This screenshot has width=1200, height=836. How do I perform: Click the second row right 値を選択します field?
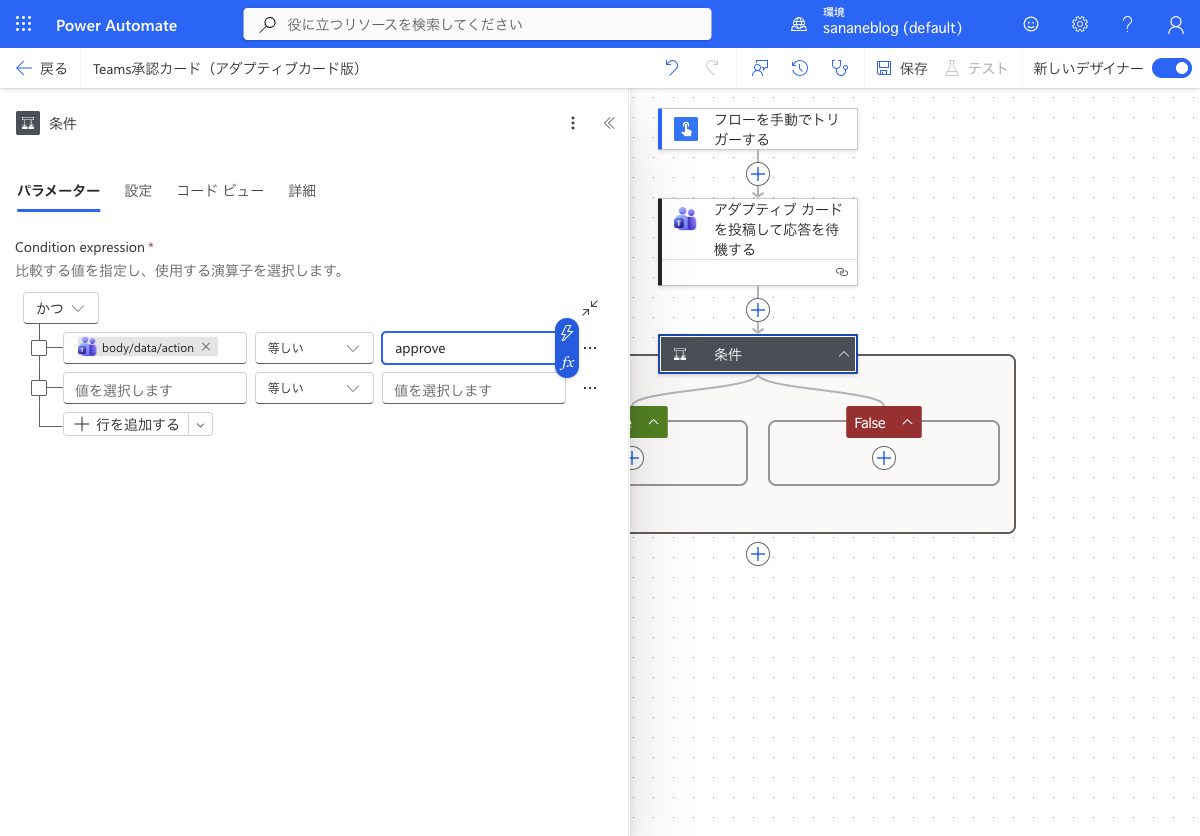pos(474,388)
